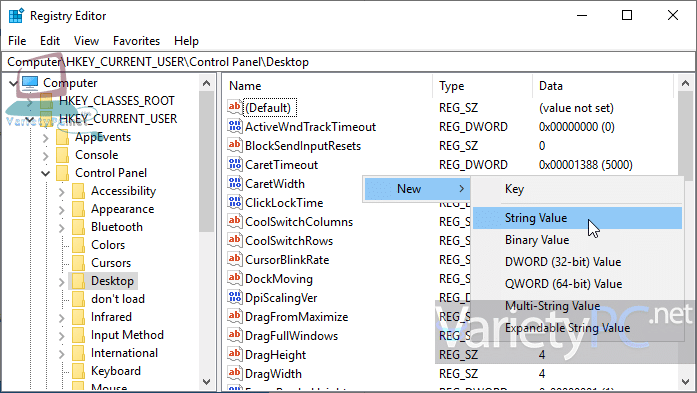
Task: Click the BlockSendInputResets string icon
Action: 235,146
